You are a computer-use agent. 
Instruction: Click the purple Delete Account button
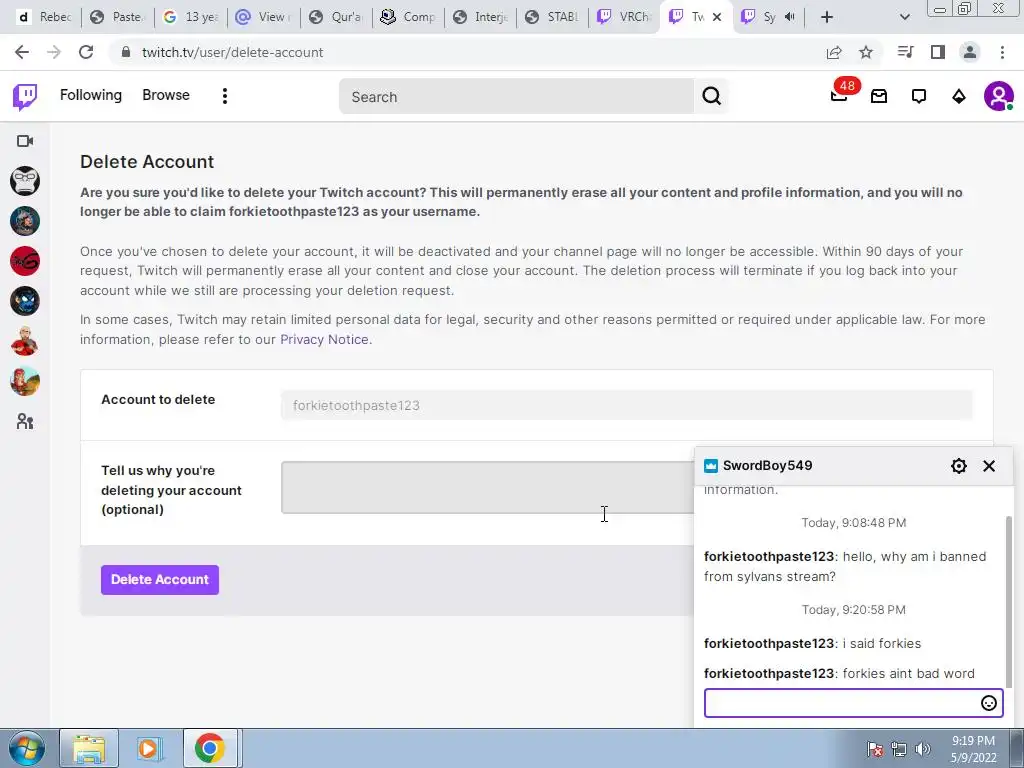click(x=160, y=580)
